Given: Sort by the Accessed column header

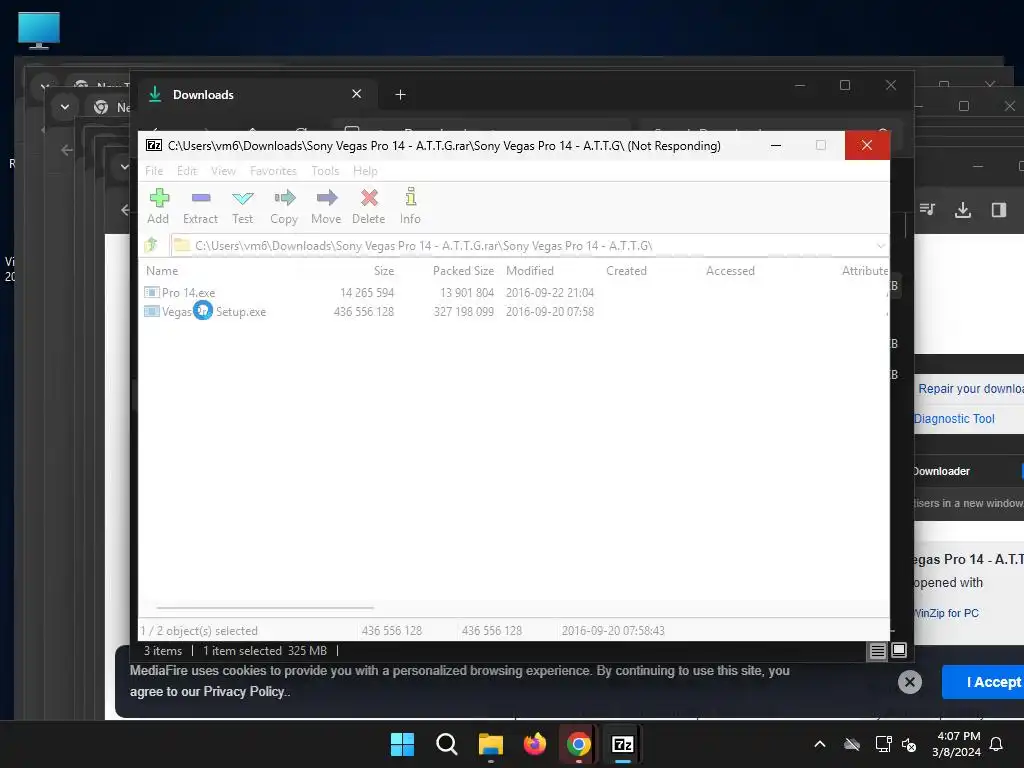Looking at the screenshot, I should pyautogui.click(x=730, y=270).
